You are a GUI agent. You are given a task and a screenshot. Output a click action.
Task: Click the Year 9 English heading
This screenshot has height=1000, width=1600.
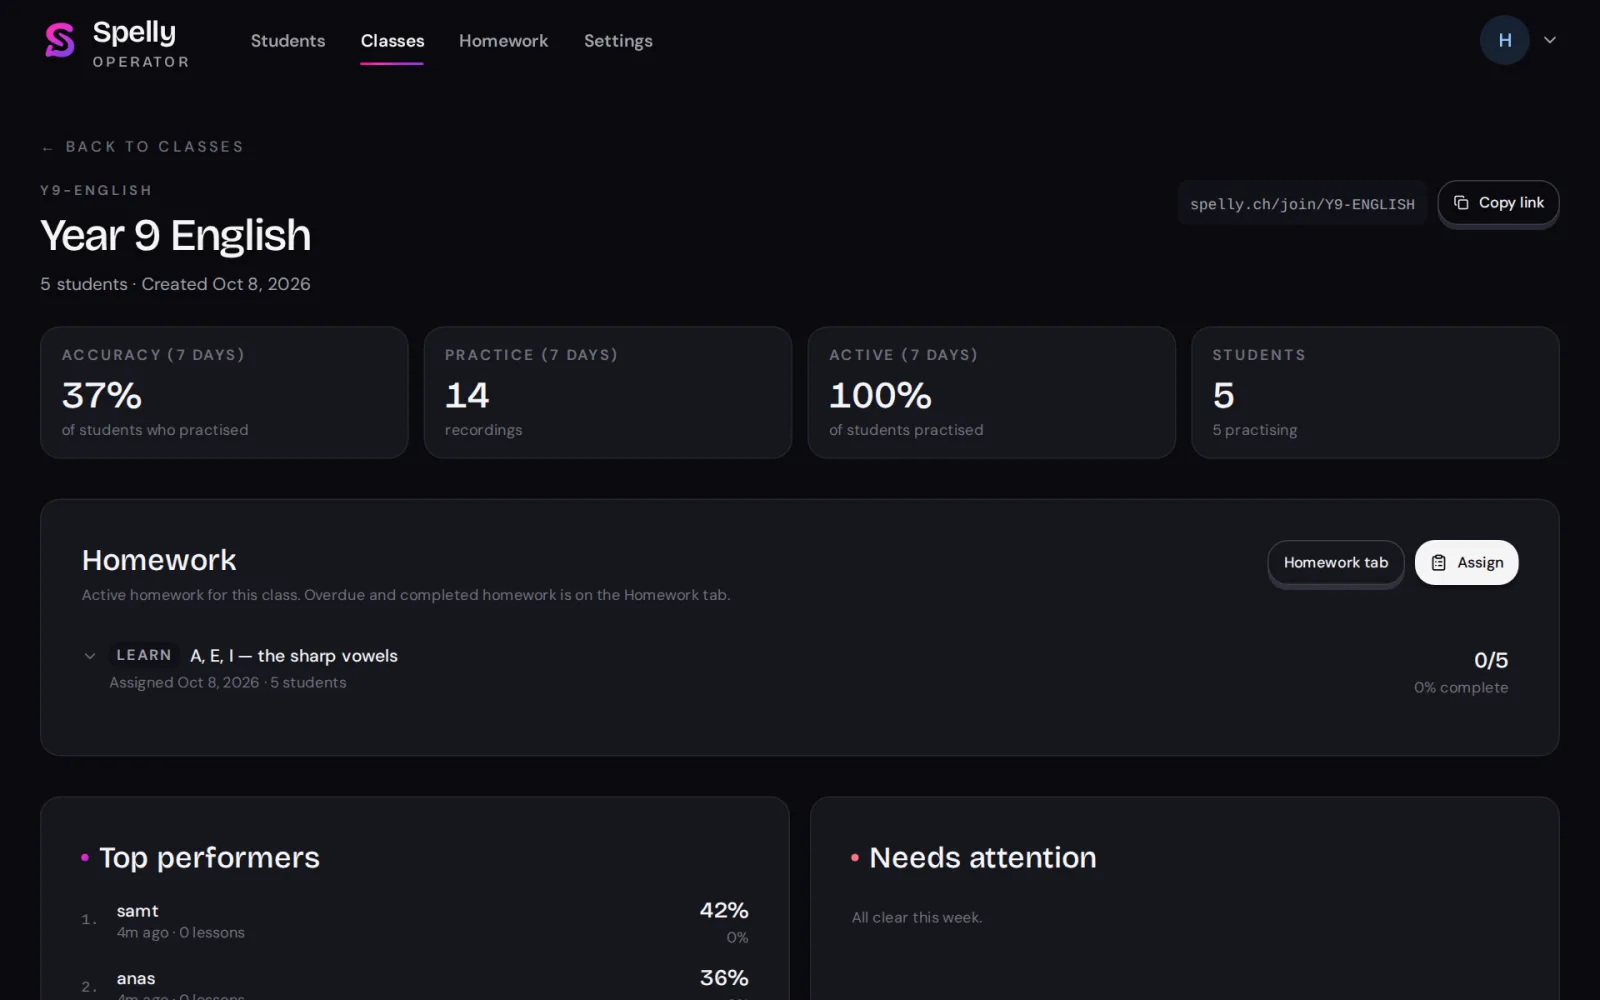(176, 237)
